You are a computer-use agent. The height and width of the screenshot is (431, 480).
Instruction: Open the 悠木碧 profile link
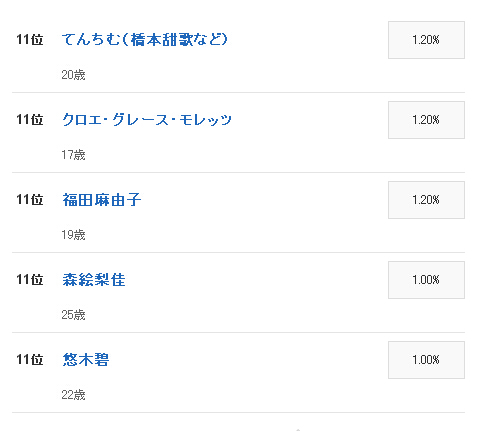(x=86, y=360)
